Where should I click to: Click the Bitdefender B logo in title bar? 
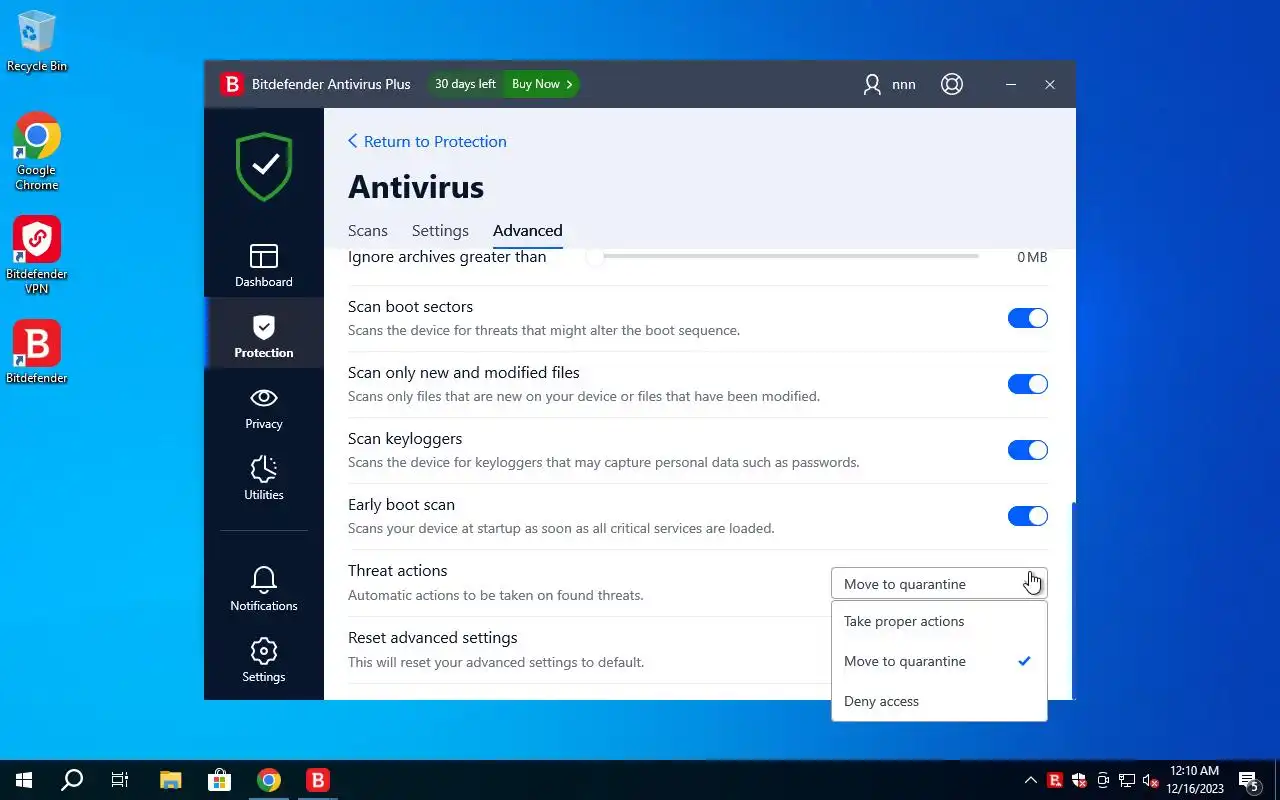pos(232,84)
